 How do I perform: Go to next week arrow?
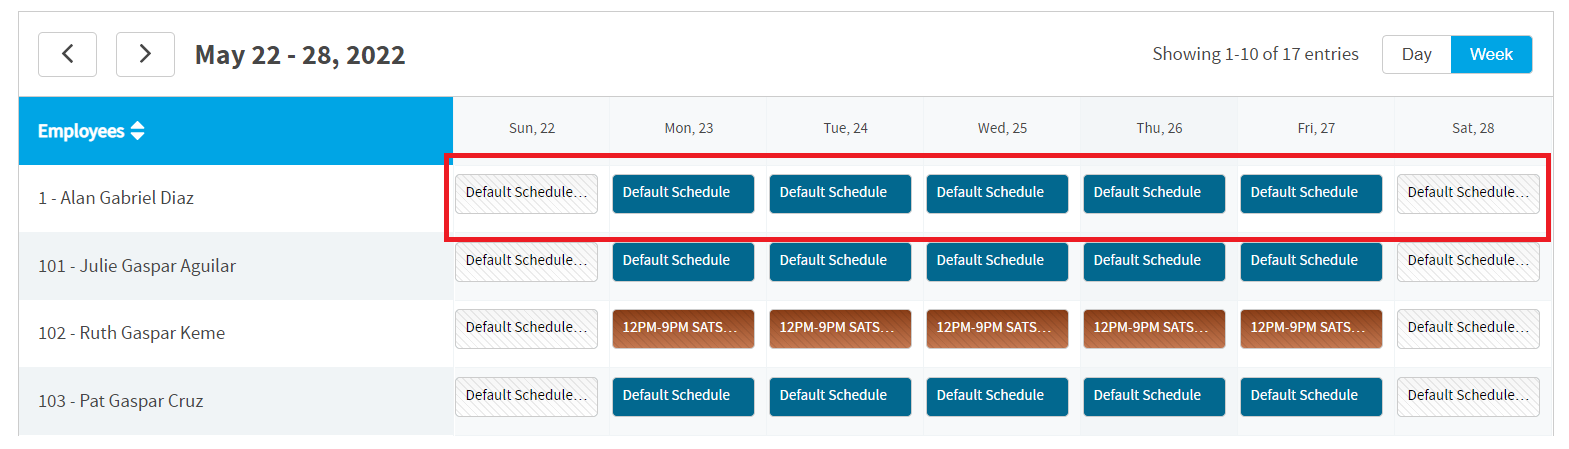coord(145,54)
